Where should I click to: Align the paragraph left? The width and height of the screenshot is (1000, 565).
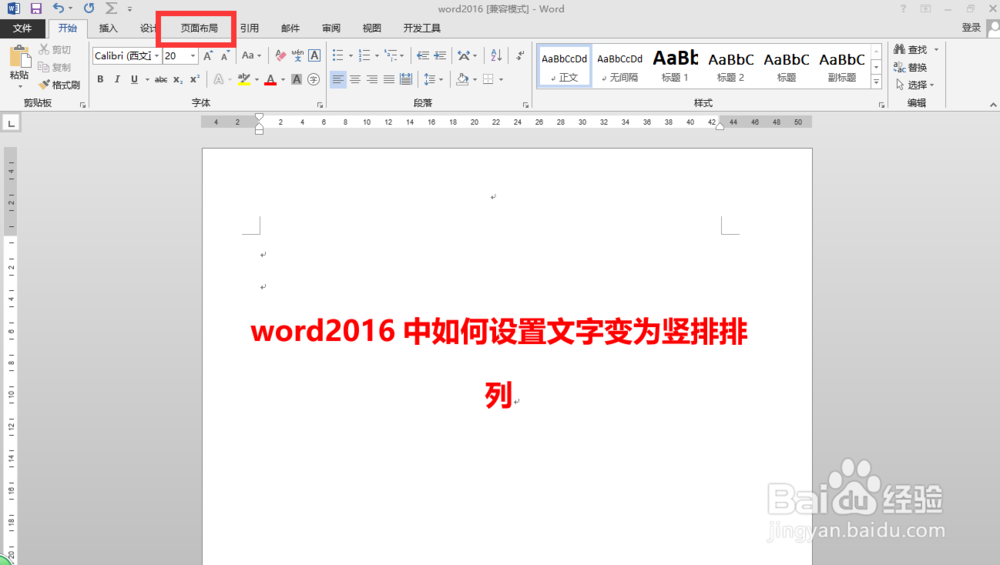(x=338, y=80)
